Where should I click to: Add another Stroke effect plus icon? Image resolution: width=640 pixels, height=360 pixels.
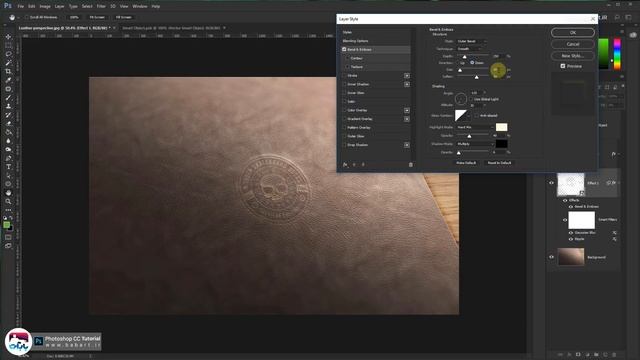(407, 76)
